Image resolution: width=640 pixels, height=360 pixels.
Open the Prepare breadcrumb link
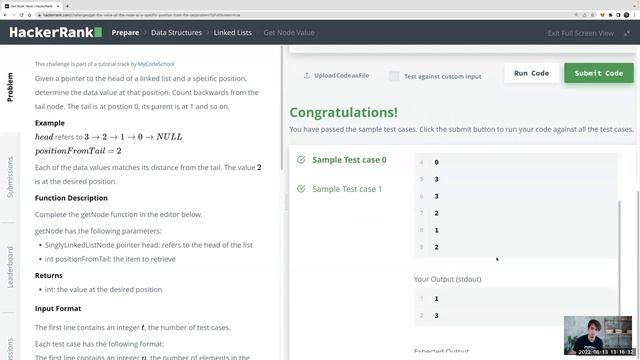pos(125,33)
